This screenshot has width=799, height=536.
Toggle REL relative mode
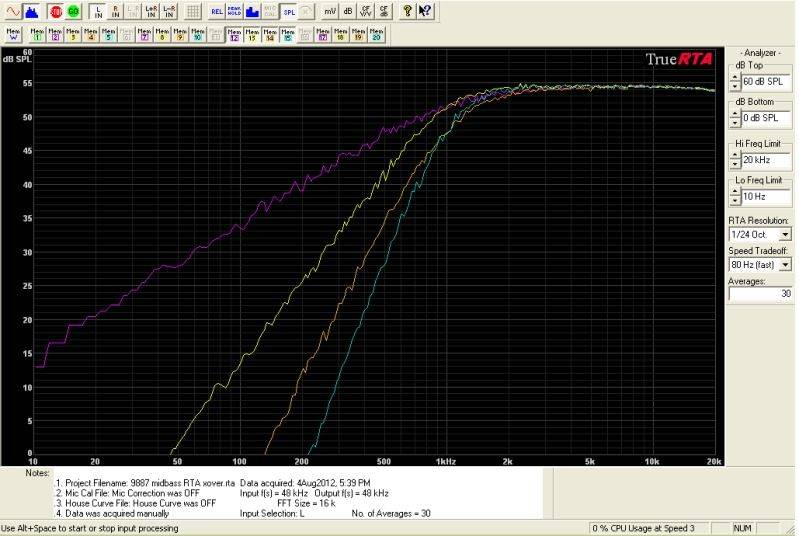(x=217, y=11)
